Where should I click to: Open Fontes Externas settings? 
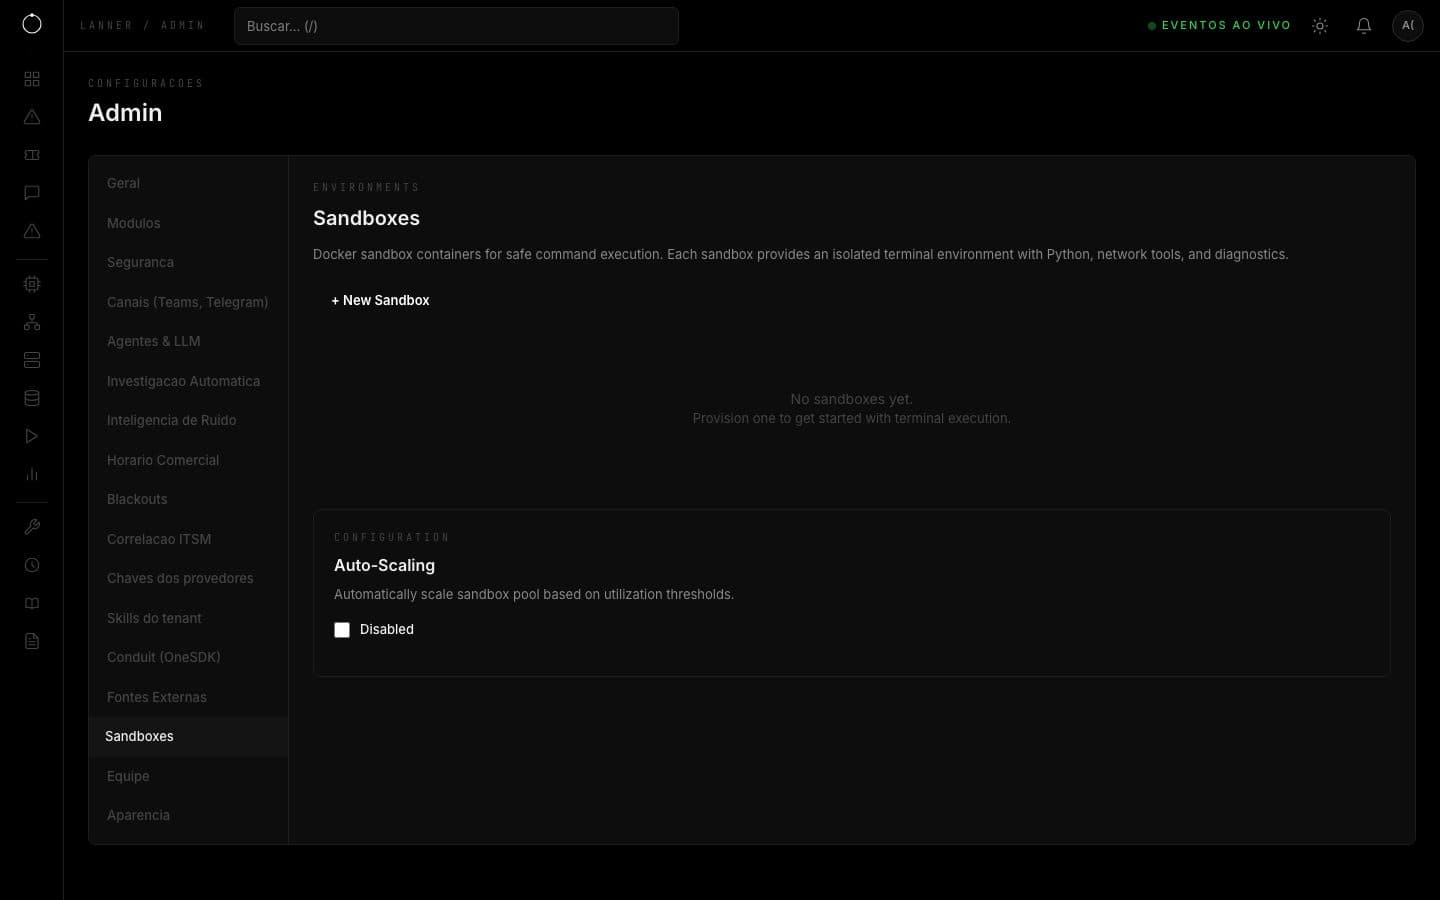tap(188, 697)
